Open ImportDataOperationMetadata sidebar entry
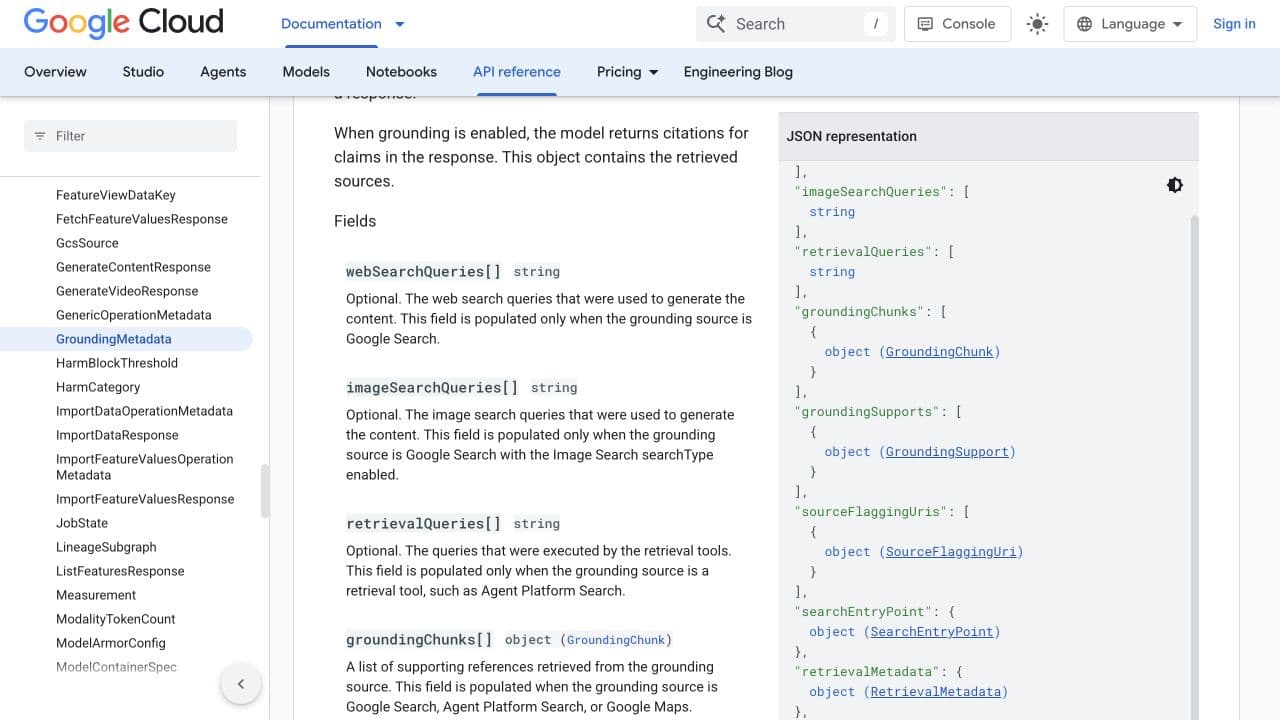The height and width of the screenshot is (720, 1280). pos(144,411)
